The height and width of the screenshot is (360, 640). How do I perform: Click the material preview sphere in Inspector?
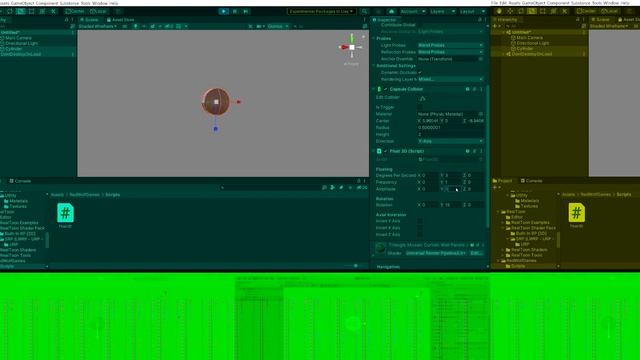tap(380, 248)
